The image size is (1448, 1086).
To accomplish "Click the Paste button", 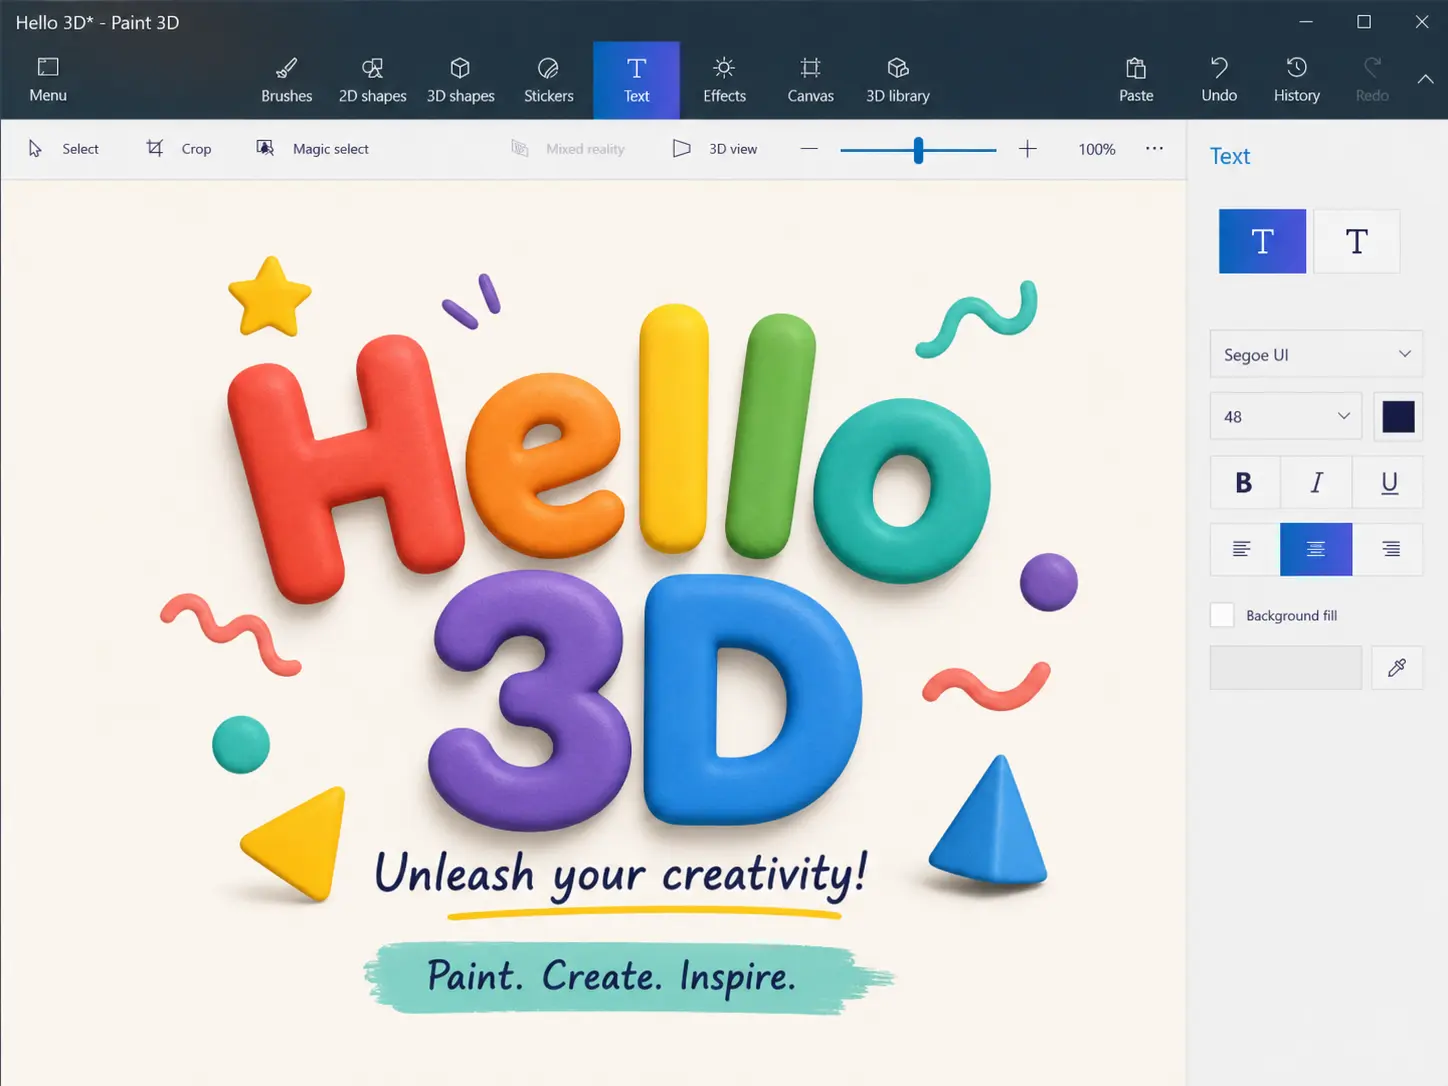I will tap(1136, 80).
